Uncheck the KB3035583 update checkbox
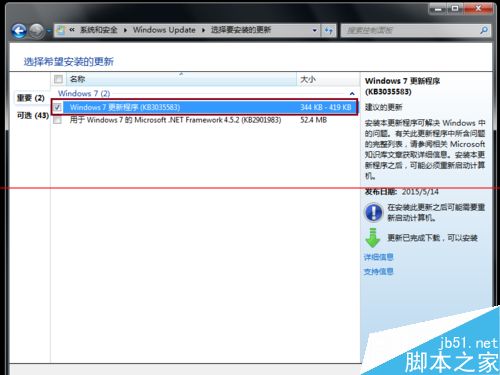 coord(57,107)
